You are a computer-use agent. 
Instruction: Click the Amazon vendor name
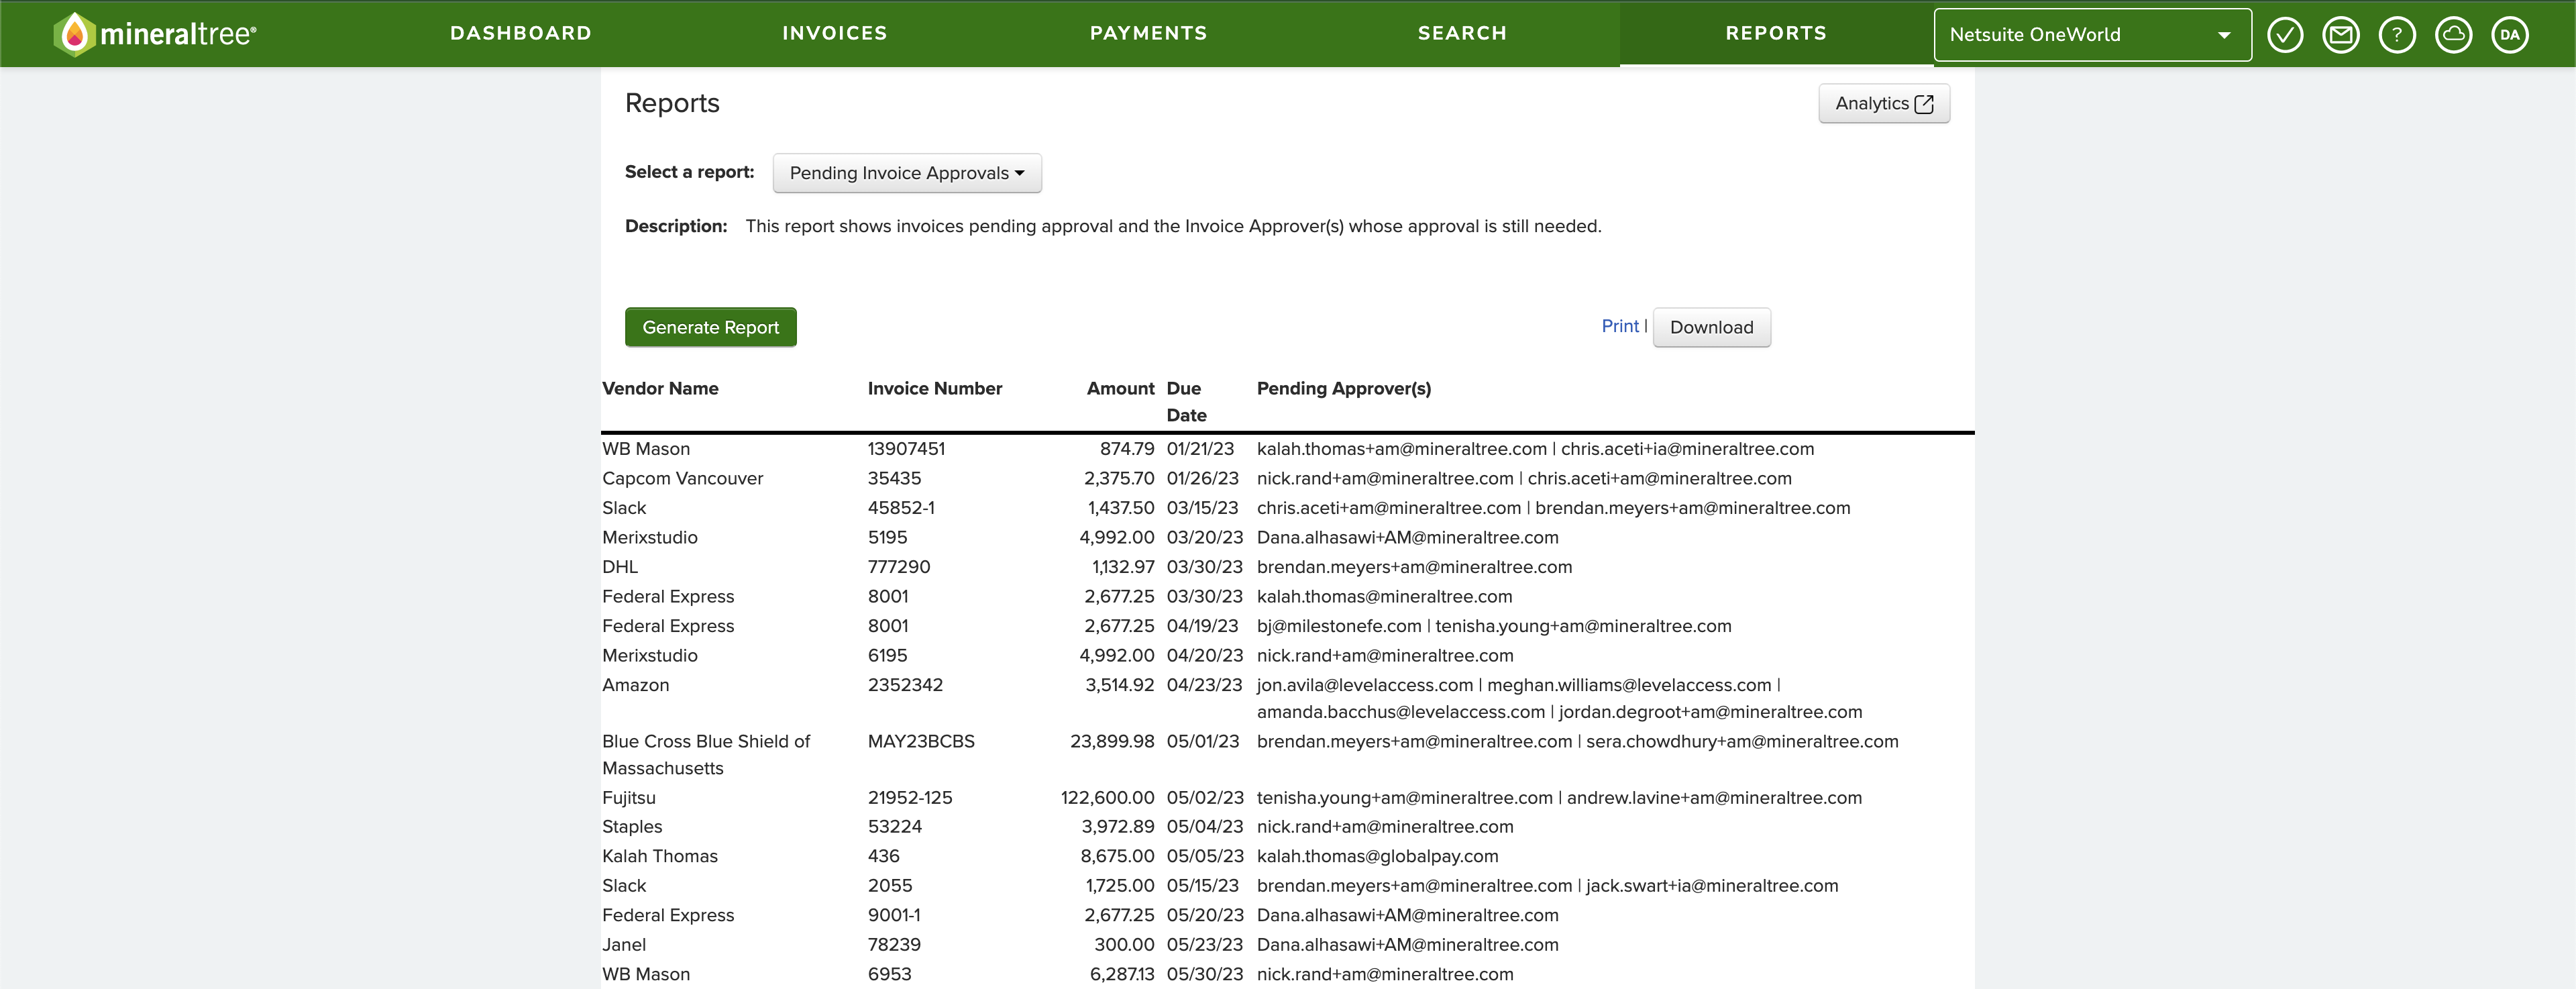(x=636, y=685)
